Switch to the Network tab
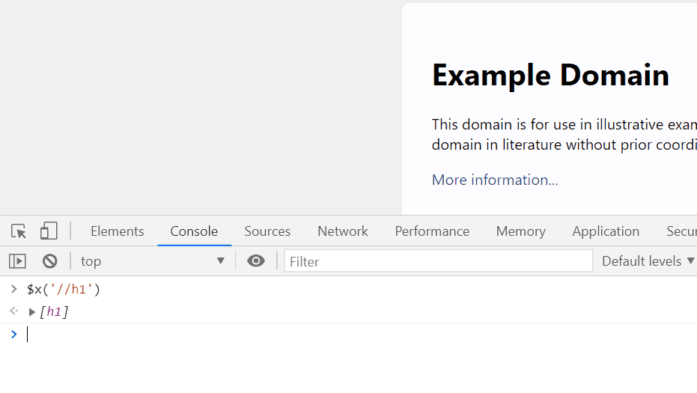The height and width of the screenshot is (393, 697). pos(343,231)
